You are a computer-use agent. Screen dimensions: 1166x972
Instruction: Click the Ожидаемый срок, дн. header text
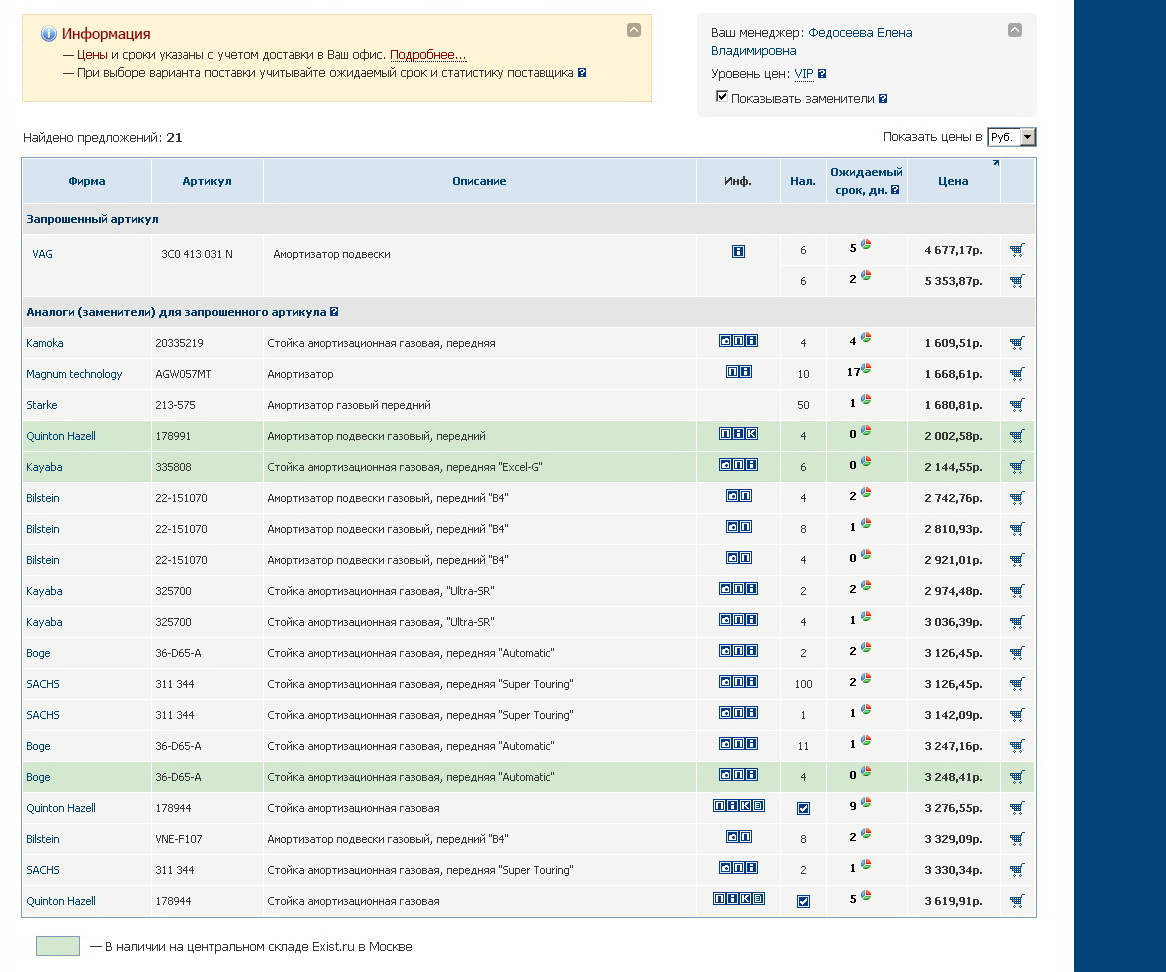tap(866, 181)
